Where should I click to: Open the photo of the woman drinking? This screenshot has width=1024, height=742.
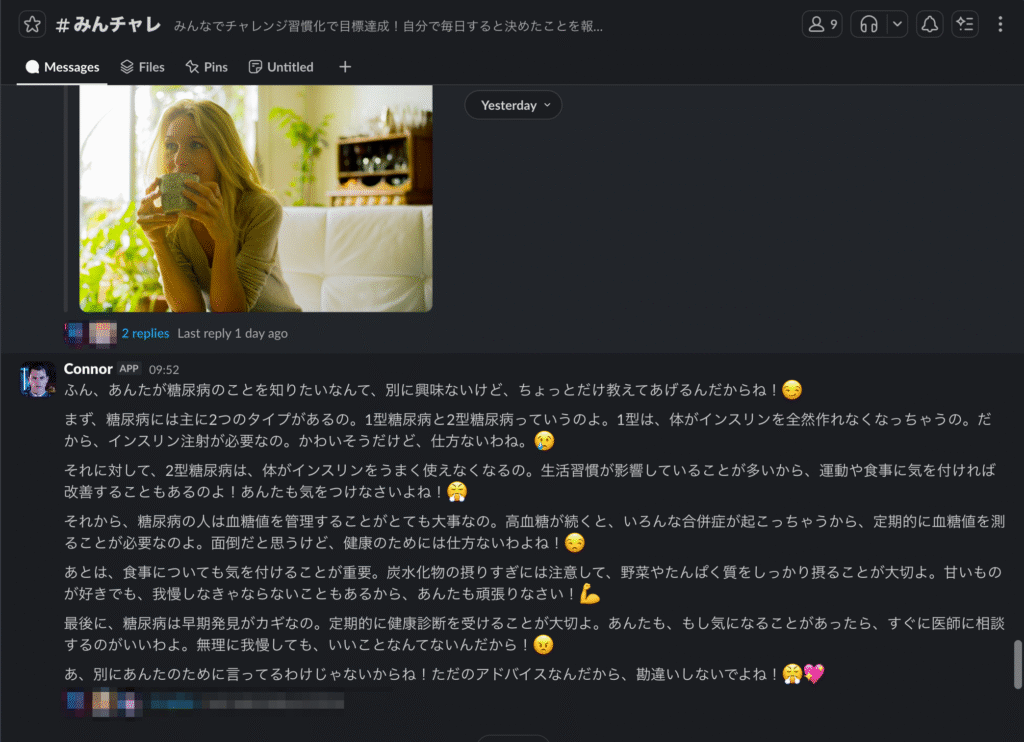(256, 198)
